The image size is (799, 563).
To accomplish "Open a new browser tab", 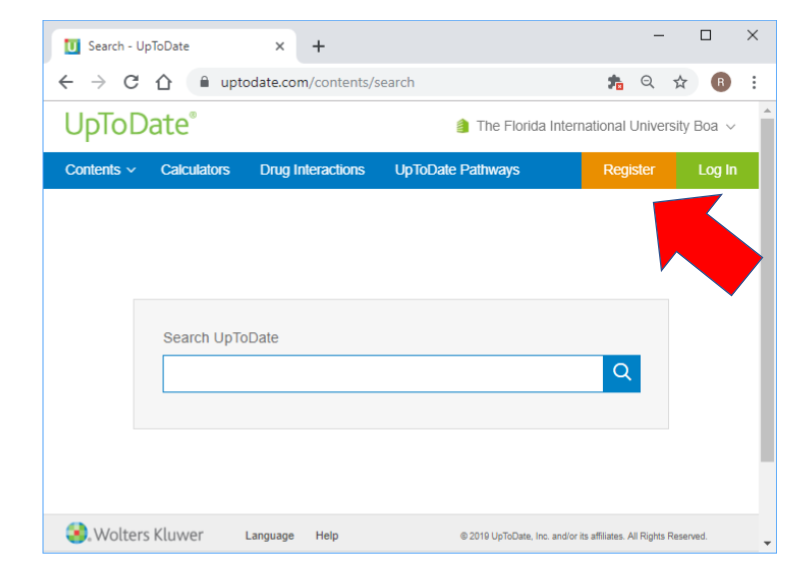I will [x=318, y=46].
